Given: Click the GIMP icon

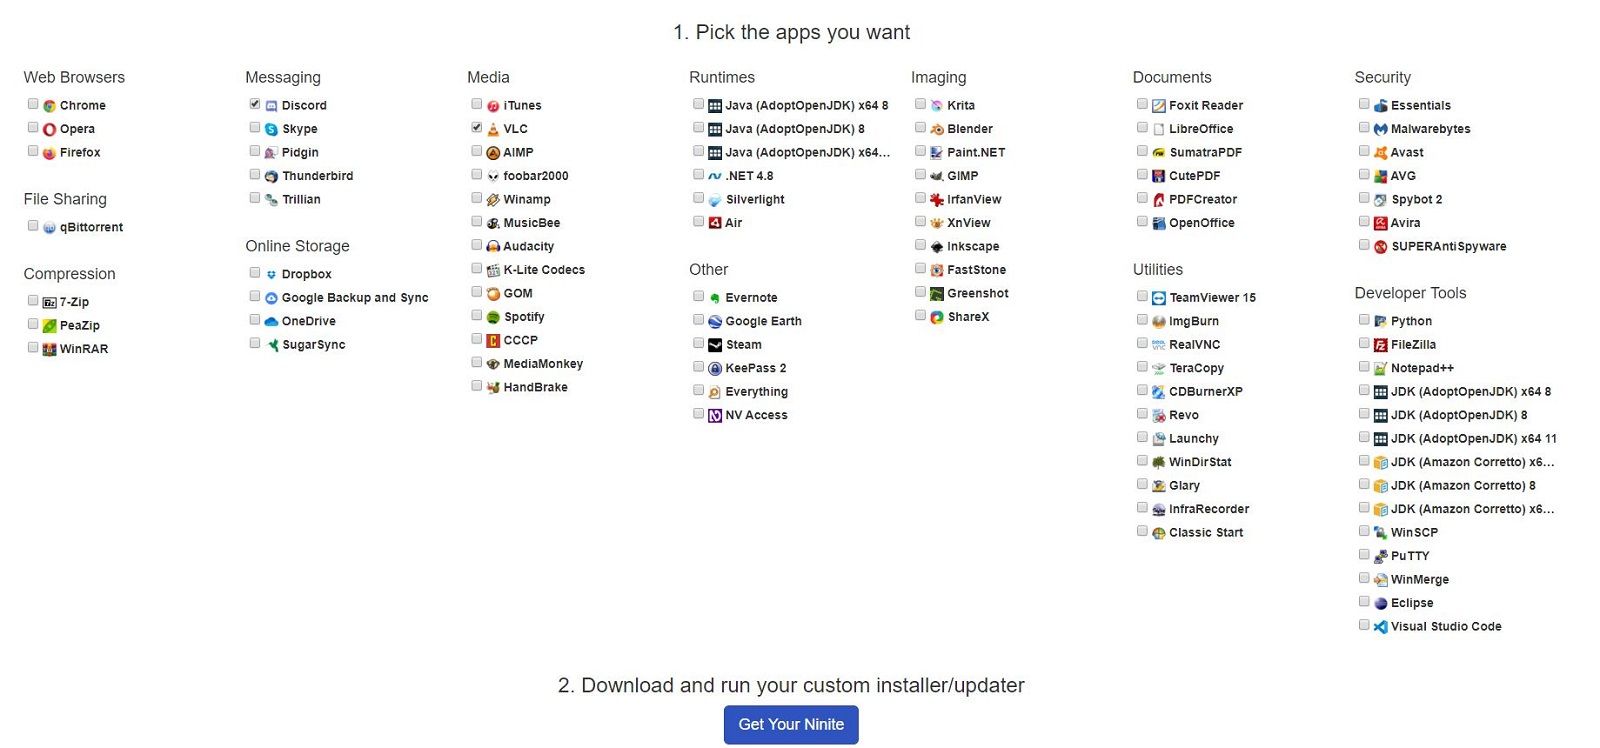Looking at the screenshot, I should pyautogui.click(x=937, y=176).
